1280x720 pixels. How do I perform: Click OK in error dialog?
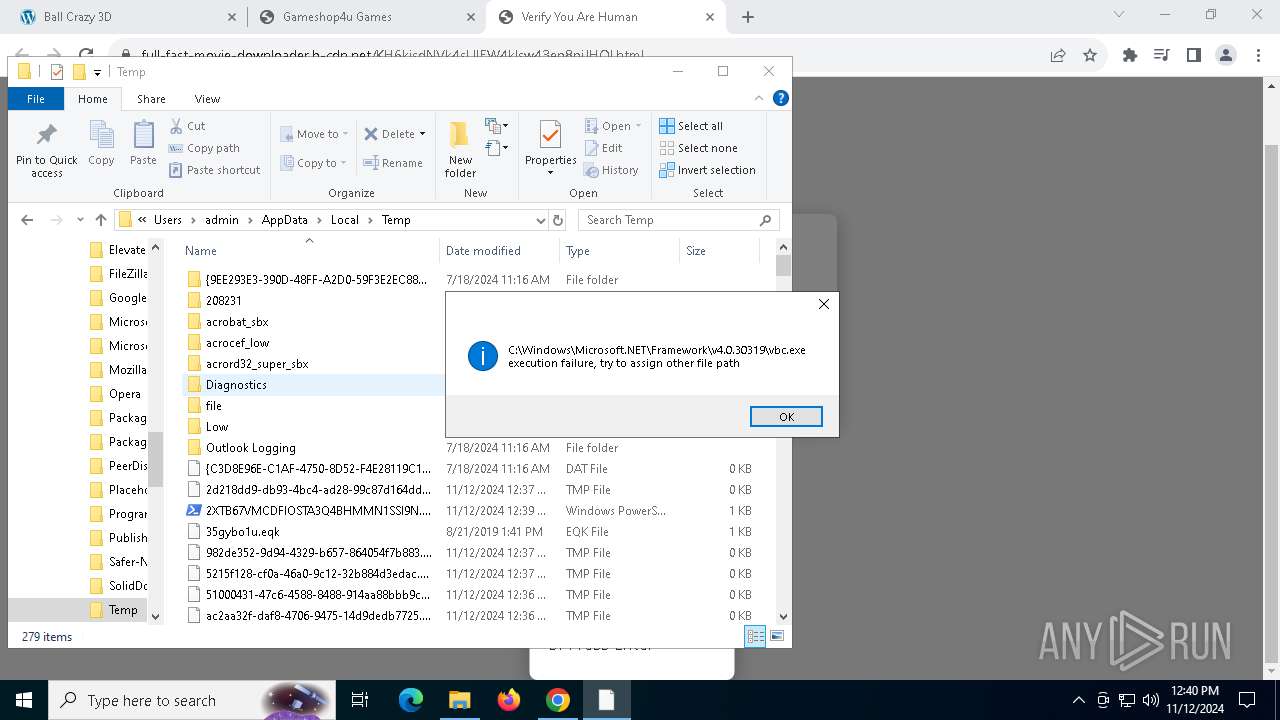point(786,417)
